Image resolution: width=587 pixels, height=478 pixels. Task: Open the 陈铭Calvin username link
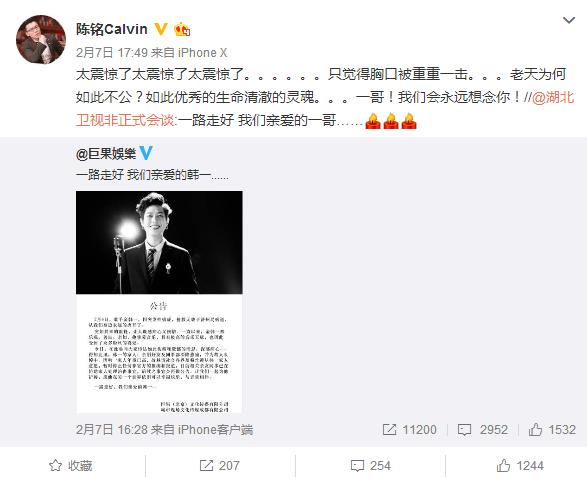tap(112, 29)
